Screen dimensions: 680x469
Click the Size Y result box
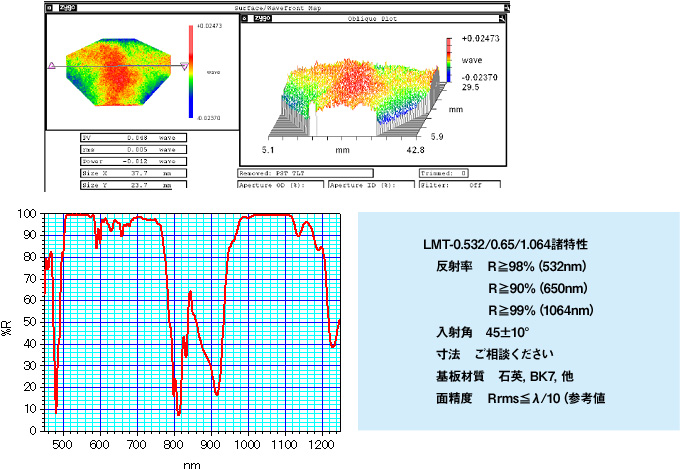pos(132,184)
